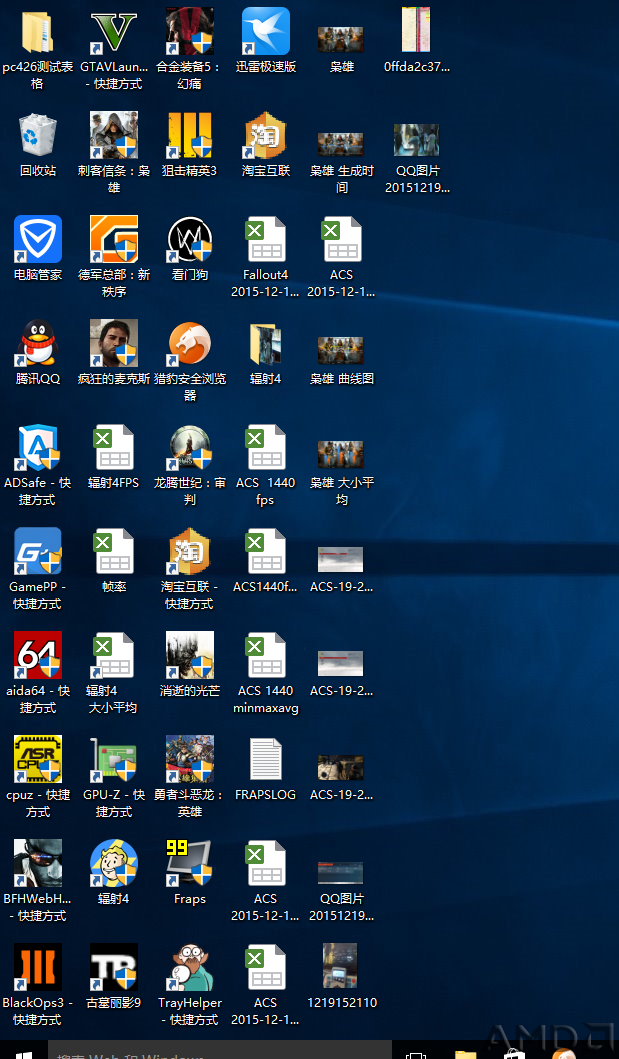Viewport: 619px width, 1059px height.
Task: Launch 辐射4 Vault Boy game shortcut
Action: [114, 863]
